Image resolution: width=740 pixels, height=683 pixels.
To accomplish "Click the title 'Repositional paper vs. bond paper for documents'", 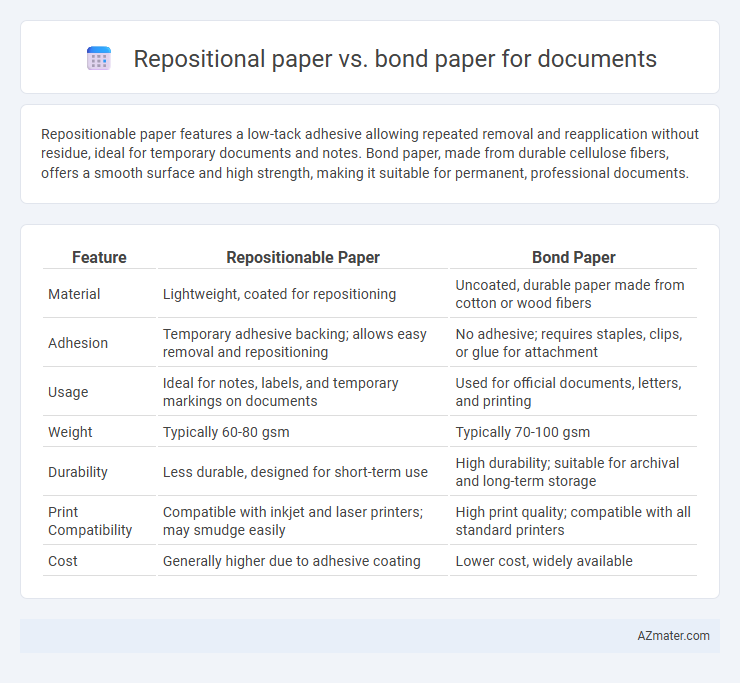I will pos(395,59).
